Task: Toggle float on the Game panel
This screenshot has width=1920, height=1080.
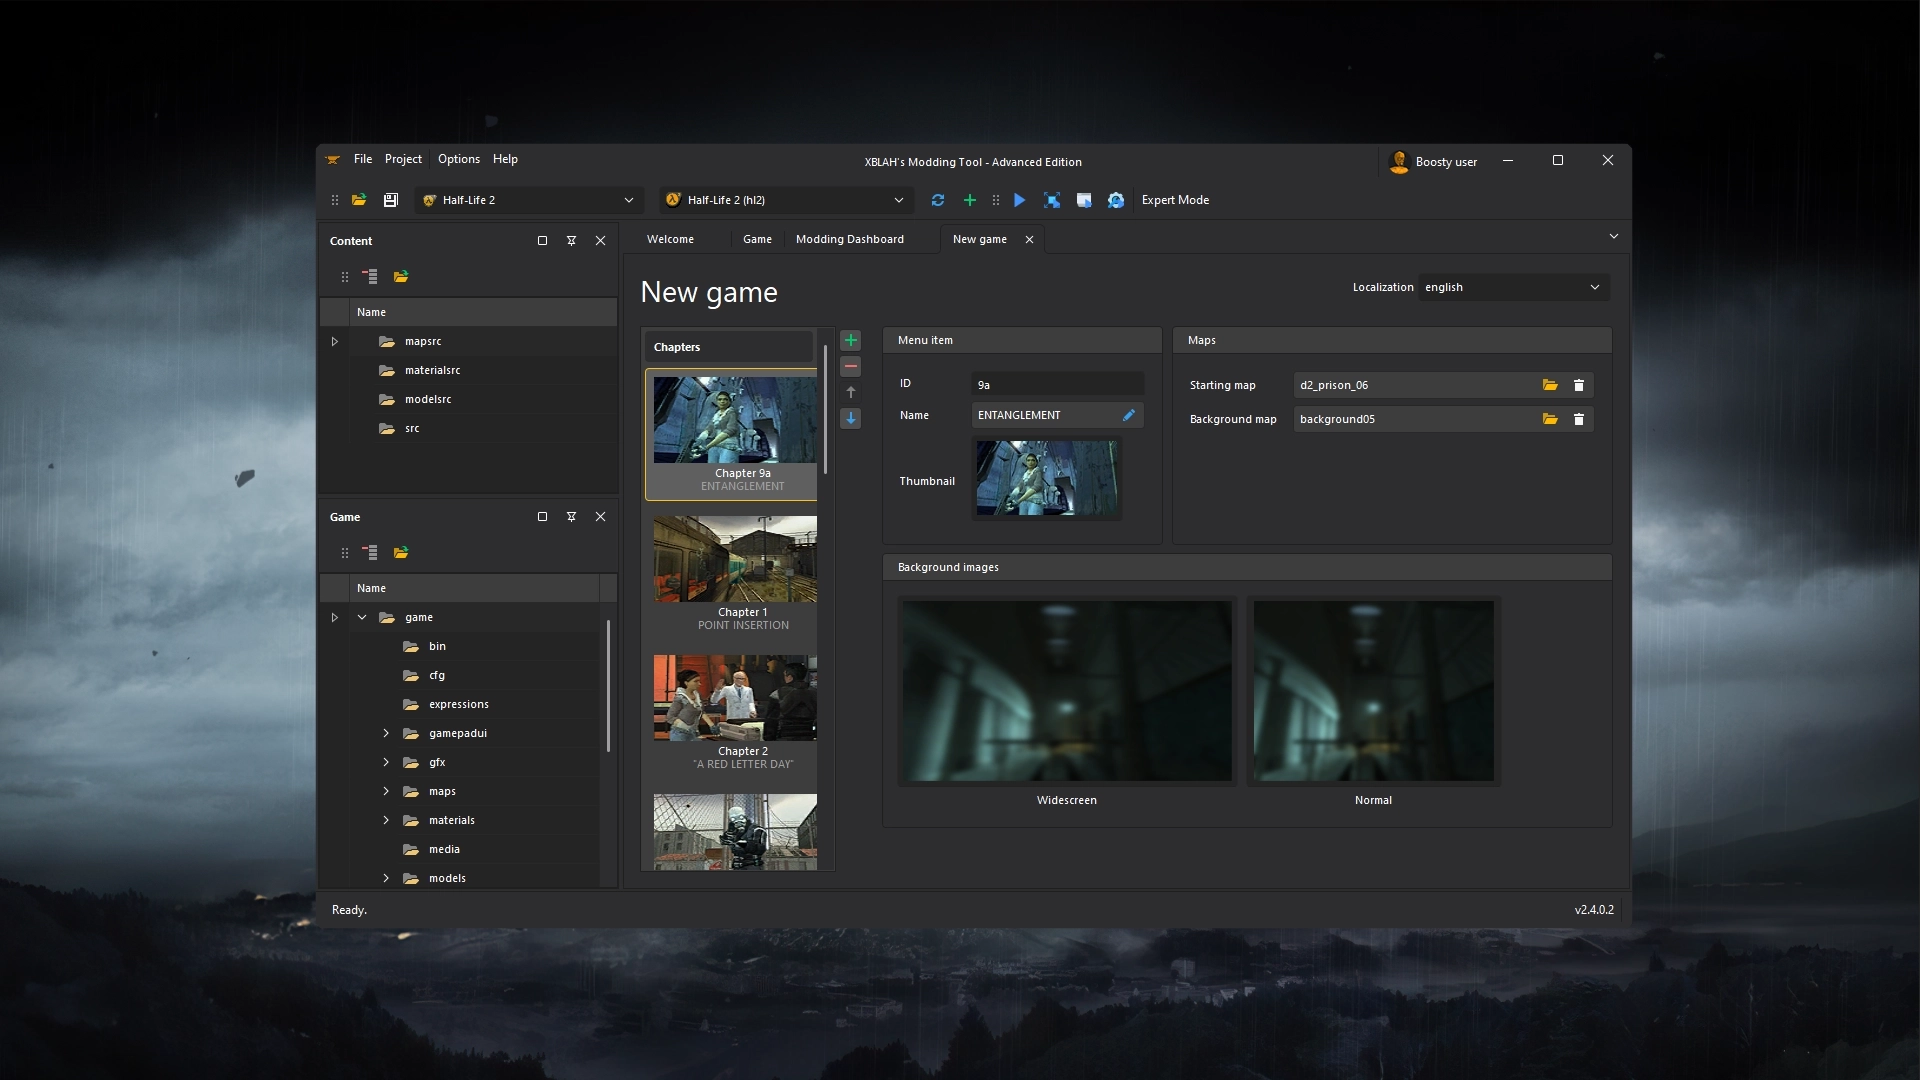Action: tap(542, 517)
